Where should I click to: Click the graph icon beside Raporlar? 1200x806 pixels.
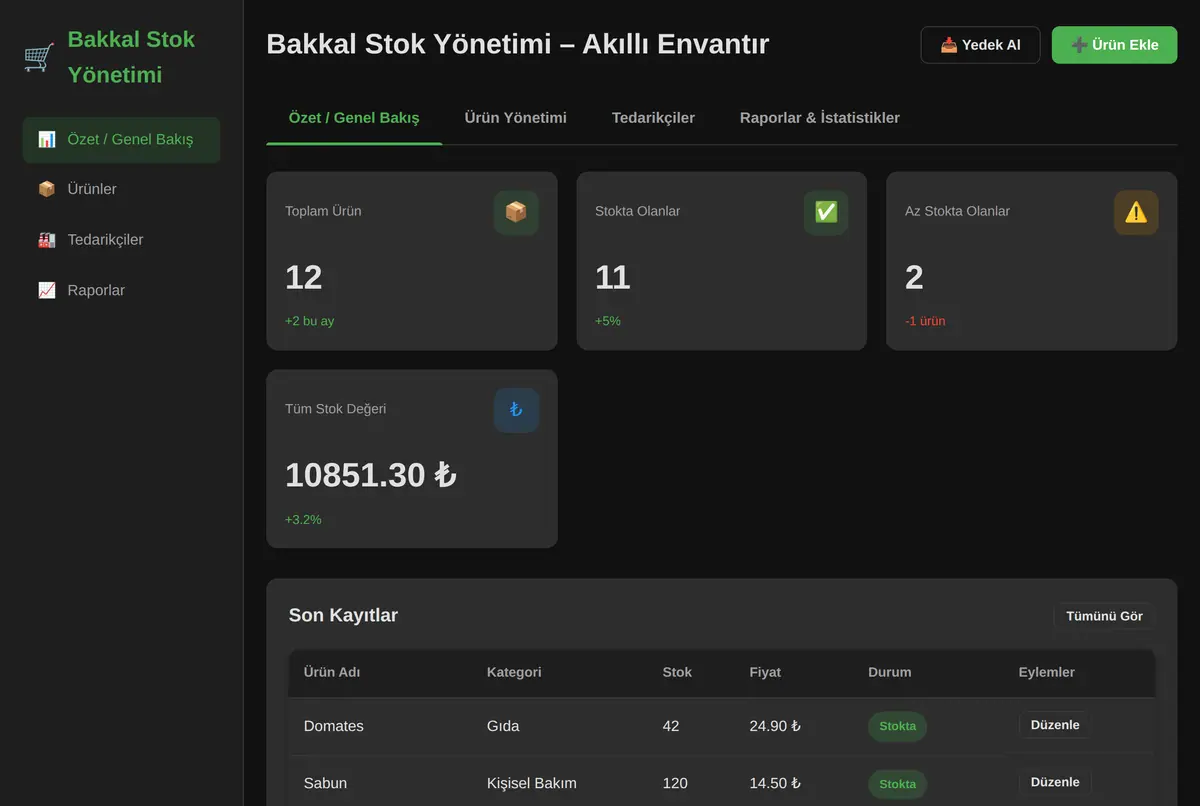pos(47,290)
